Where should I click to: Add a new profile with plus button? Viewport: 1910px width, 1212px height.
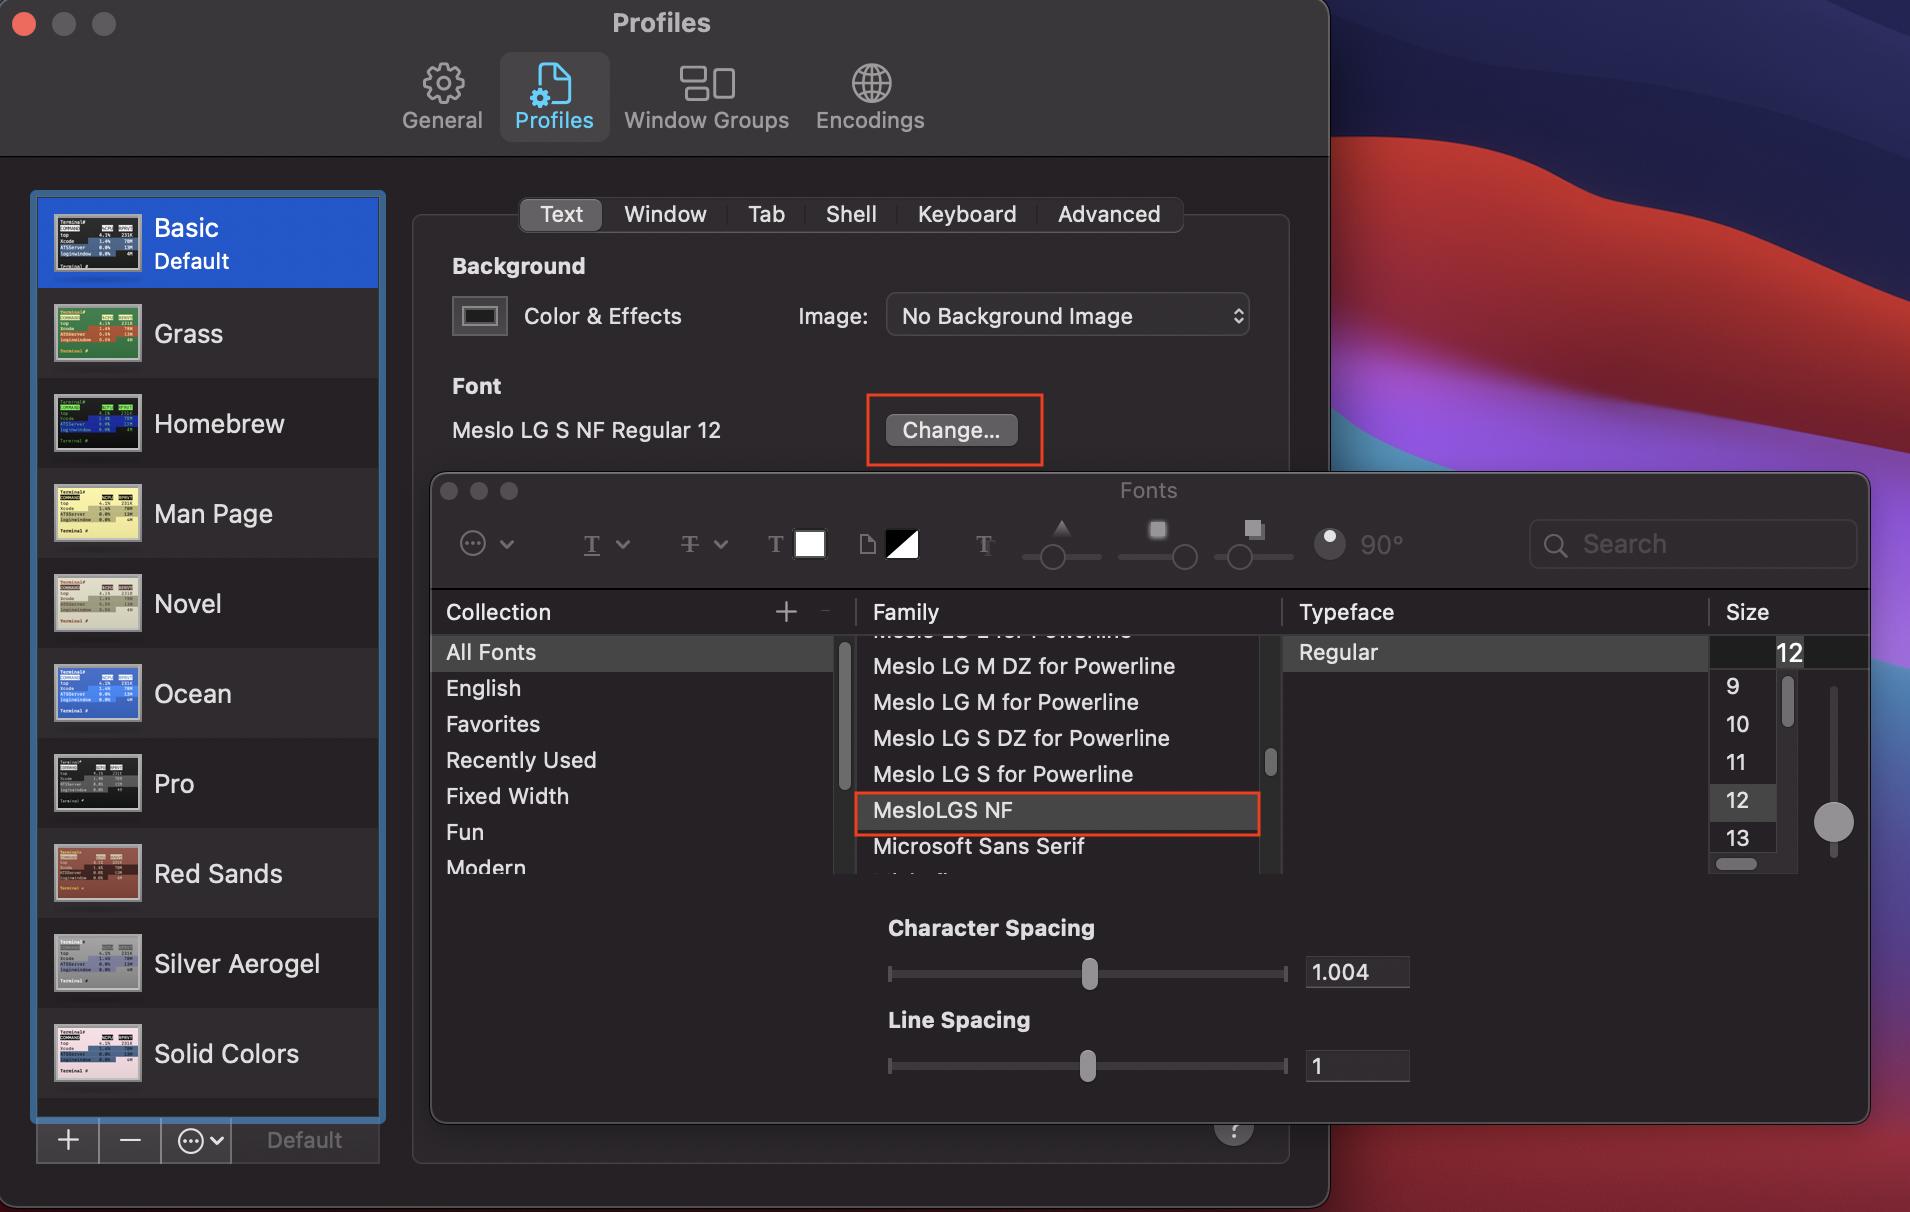tap(68, 1140)
